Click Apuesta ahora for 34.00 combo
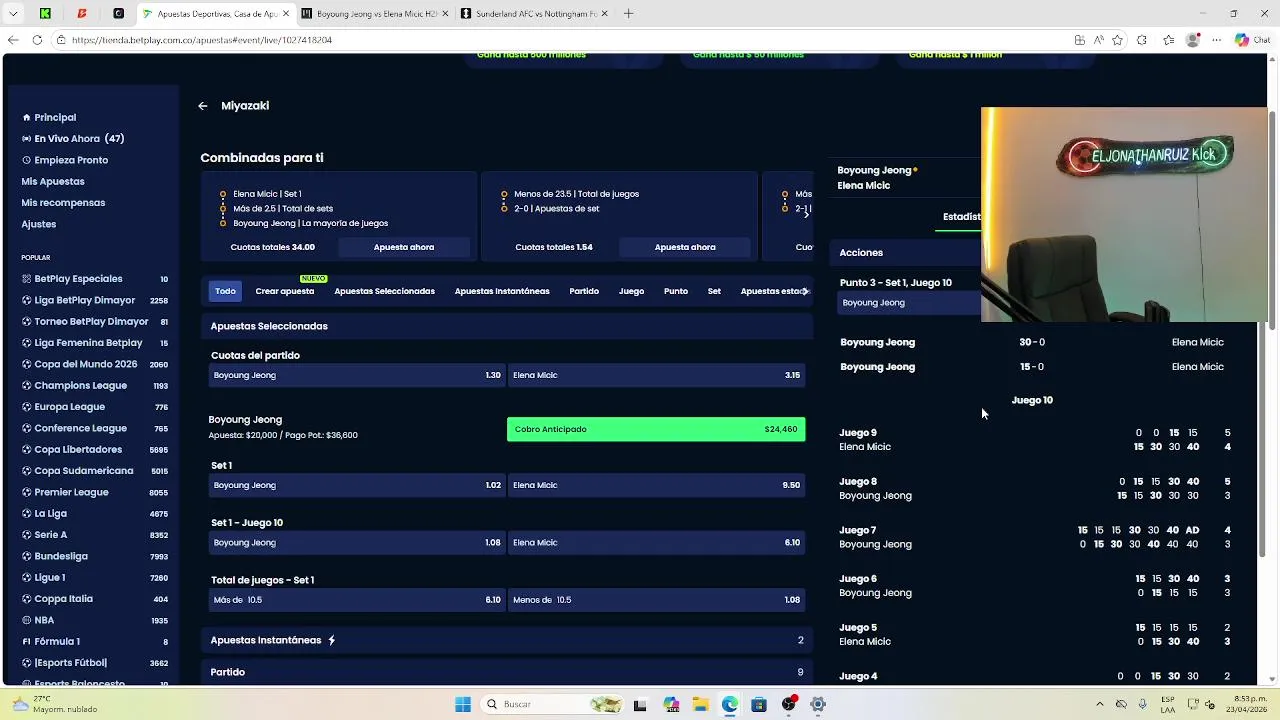Image resolution: width=1280 pixels, height=720 pixels. 404,247
